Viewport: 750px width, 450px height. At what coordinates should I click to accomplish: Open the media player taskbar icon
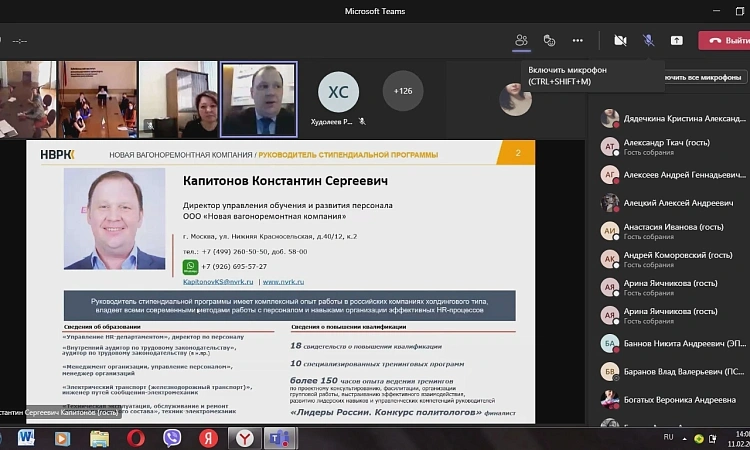[62, 439]
